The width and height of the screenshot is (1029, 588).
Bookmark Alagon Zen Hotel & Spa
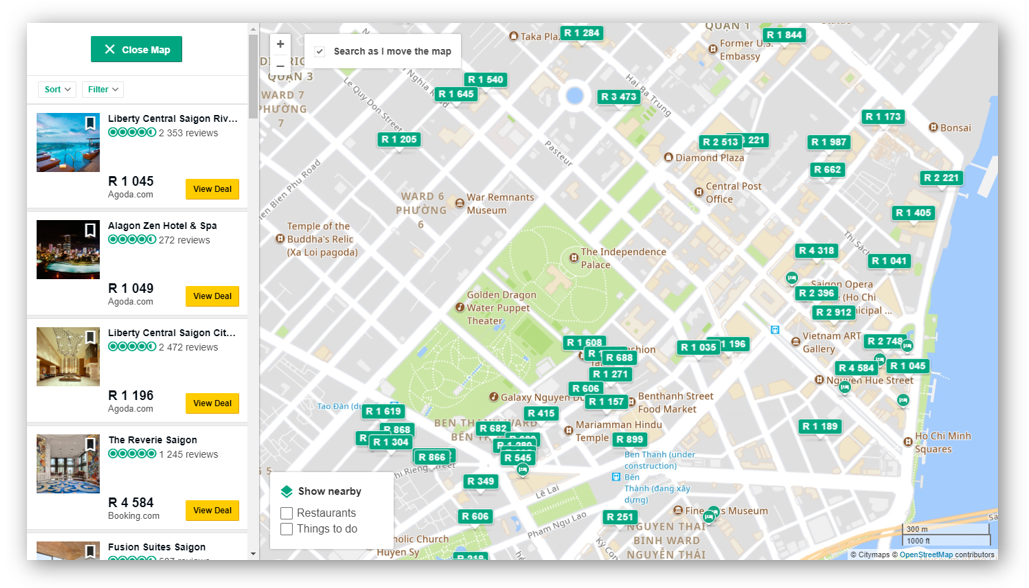pos(91,230)
